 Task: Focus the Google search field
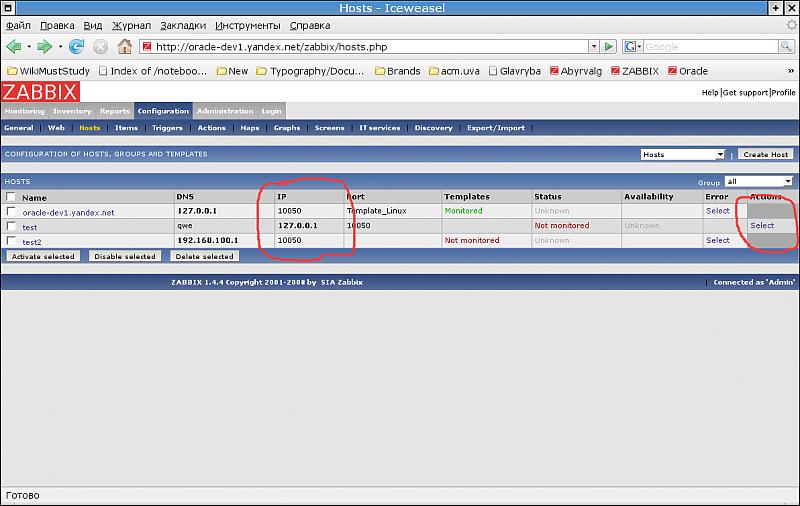pyautogui.click(x=711, y=47)
